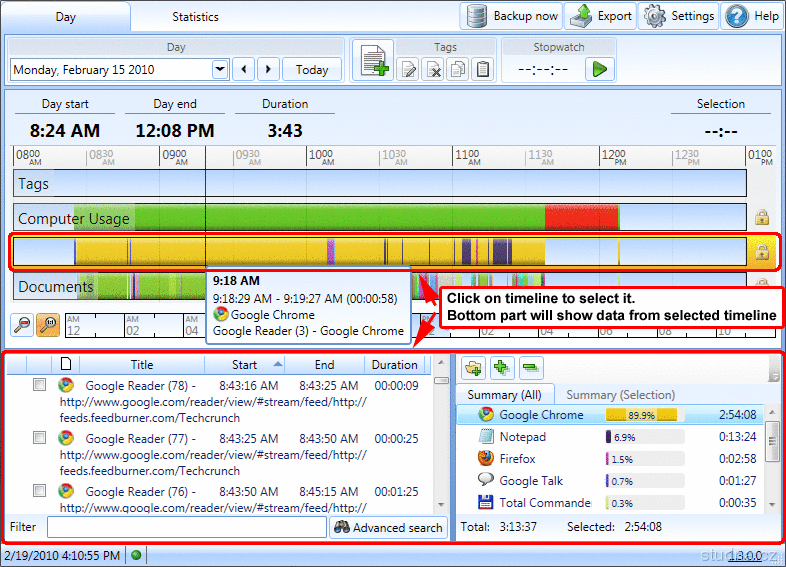Switch to the Statistics tab
786x567 pixels.
(195, 17)
